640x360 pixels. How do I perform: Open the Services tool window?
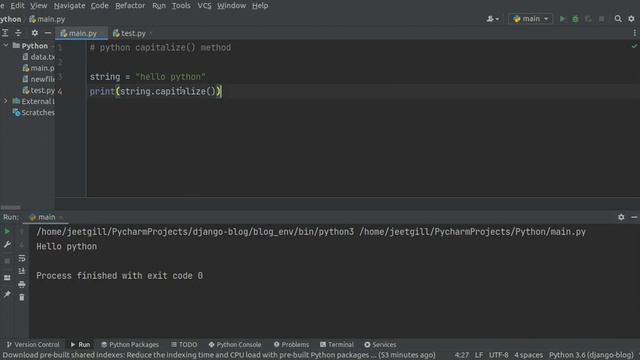(380, 344)
